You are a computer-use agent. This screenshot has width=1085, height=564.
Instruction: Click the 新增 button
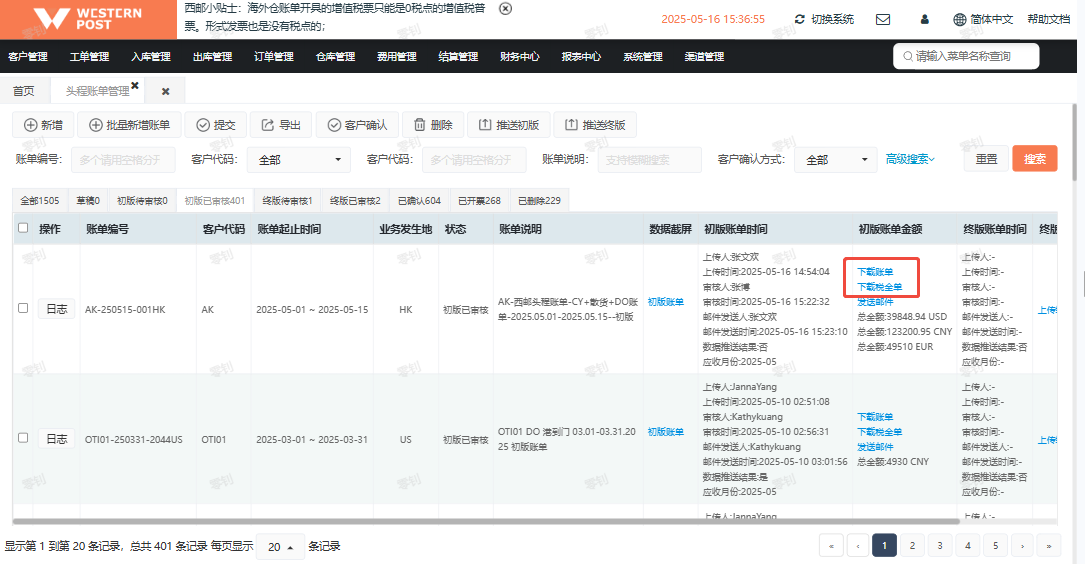tap(43, 125)
